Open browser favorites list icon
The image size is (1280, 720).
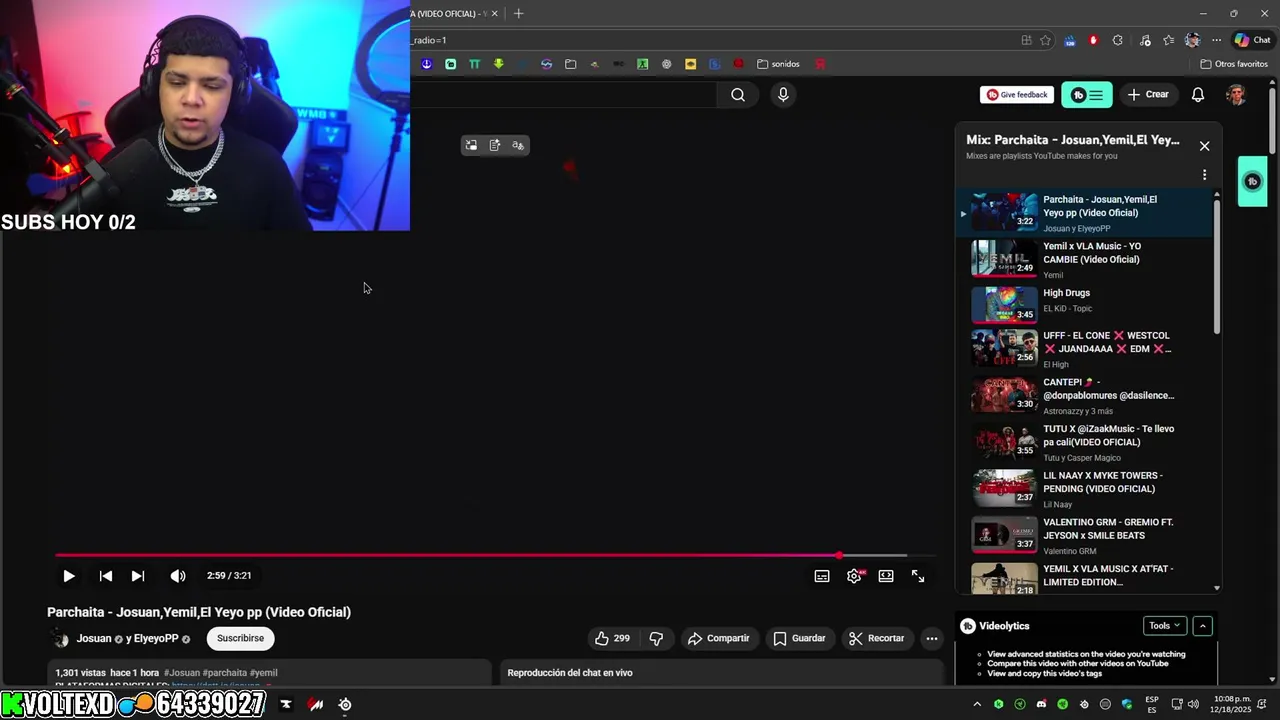click(x=1168, y=40)
